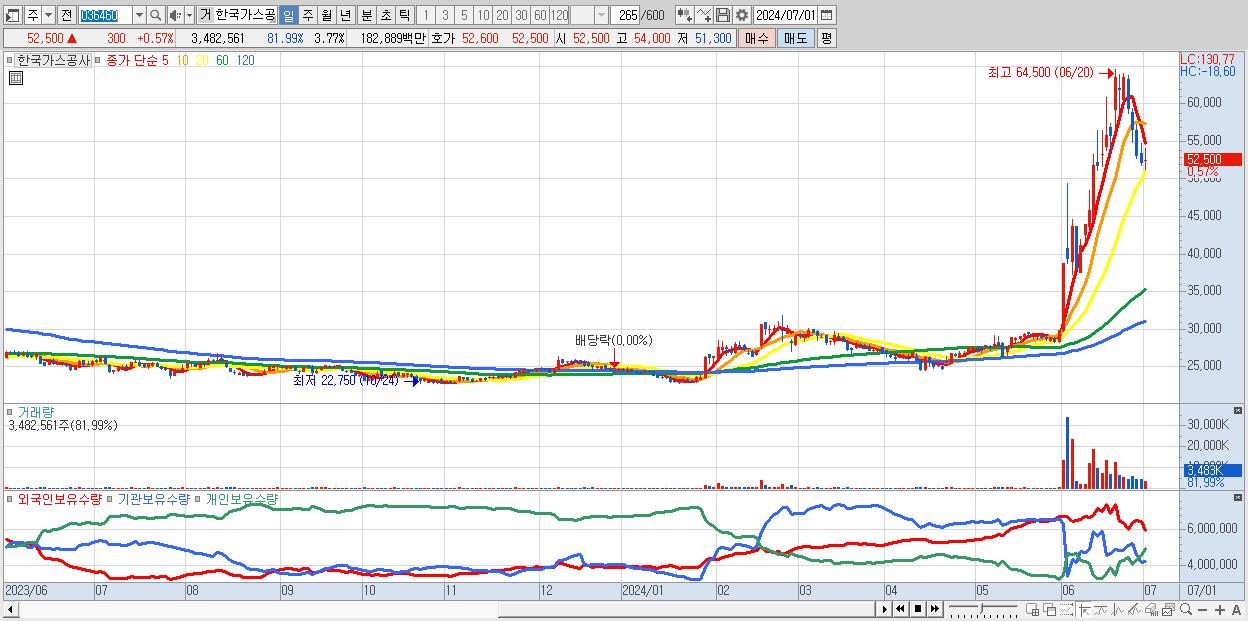Click the crosshair axis tool icon at bottom
This screenshot has height=621, width=1248.
(x=1083, y=610)
